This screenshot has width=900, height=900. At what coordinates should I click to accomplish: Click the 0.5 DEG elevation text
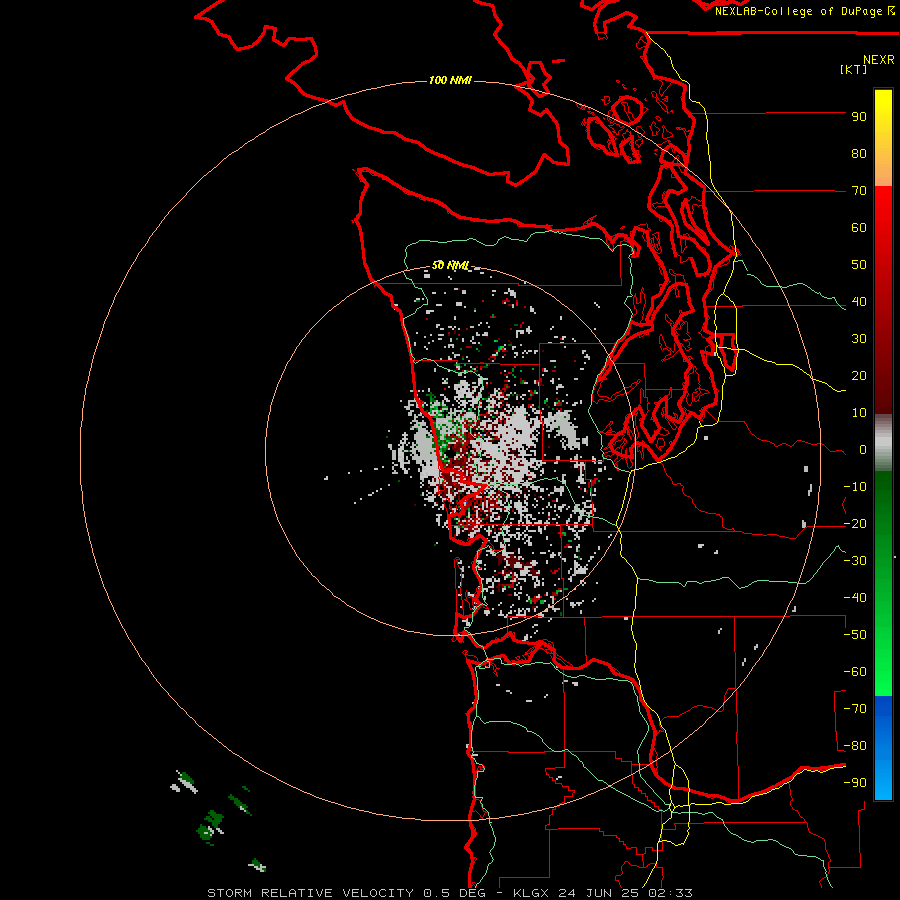tap(455, 893)
